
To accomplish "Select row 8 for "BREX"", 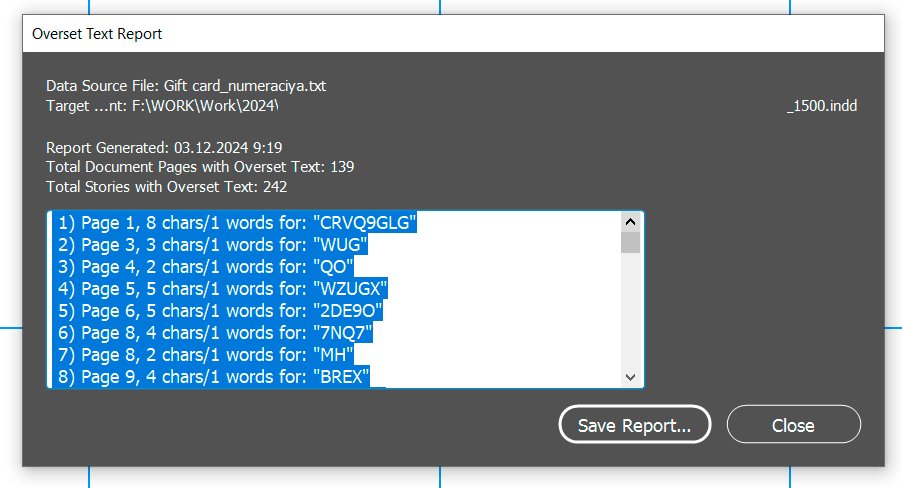I will click(x=213, y=376).
